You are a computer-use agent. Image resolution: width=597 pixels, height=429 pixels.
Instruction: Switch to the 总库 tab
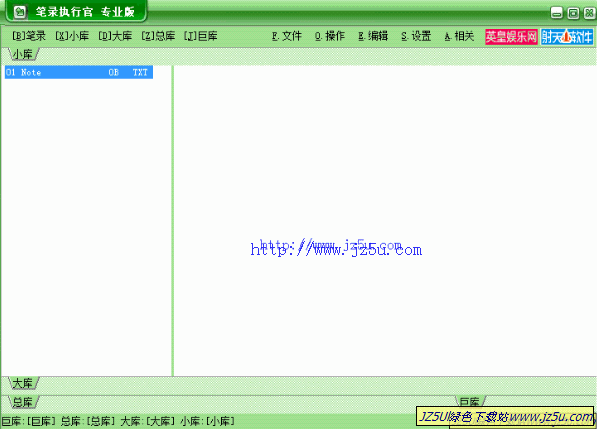tap(23, 402)
